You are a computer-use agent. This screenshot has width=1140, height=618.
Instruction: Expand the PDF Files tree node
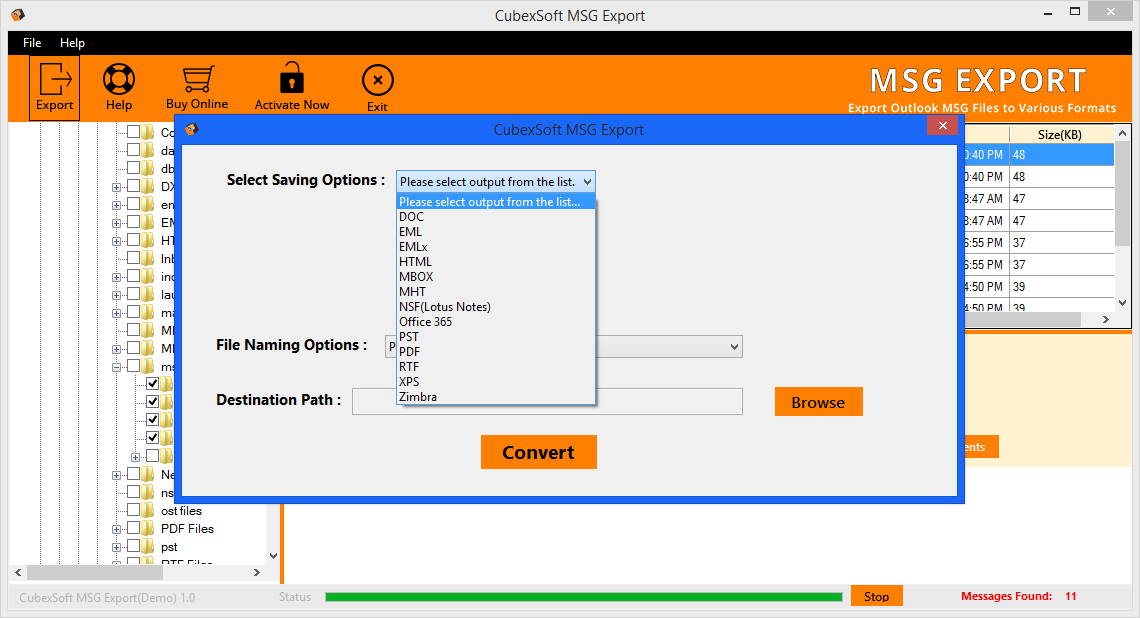point(117,529)
